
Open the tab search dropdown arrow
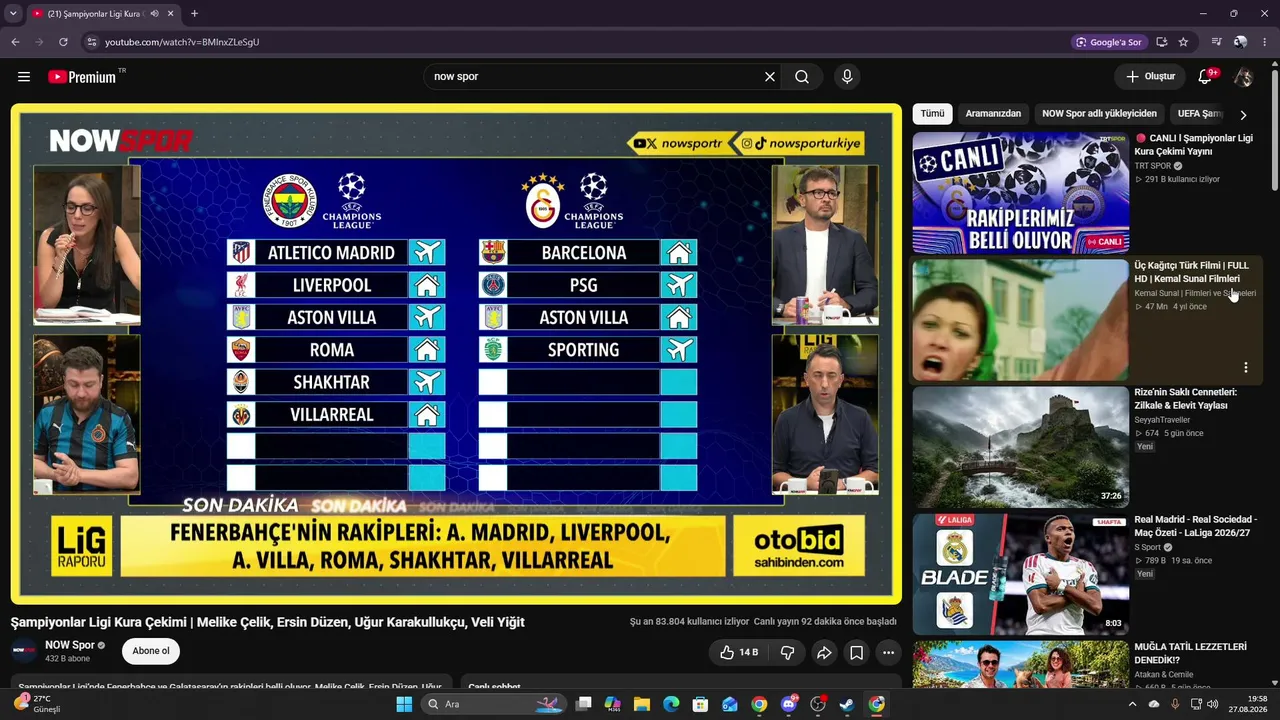pyautogui.click(x=13, y=14)
